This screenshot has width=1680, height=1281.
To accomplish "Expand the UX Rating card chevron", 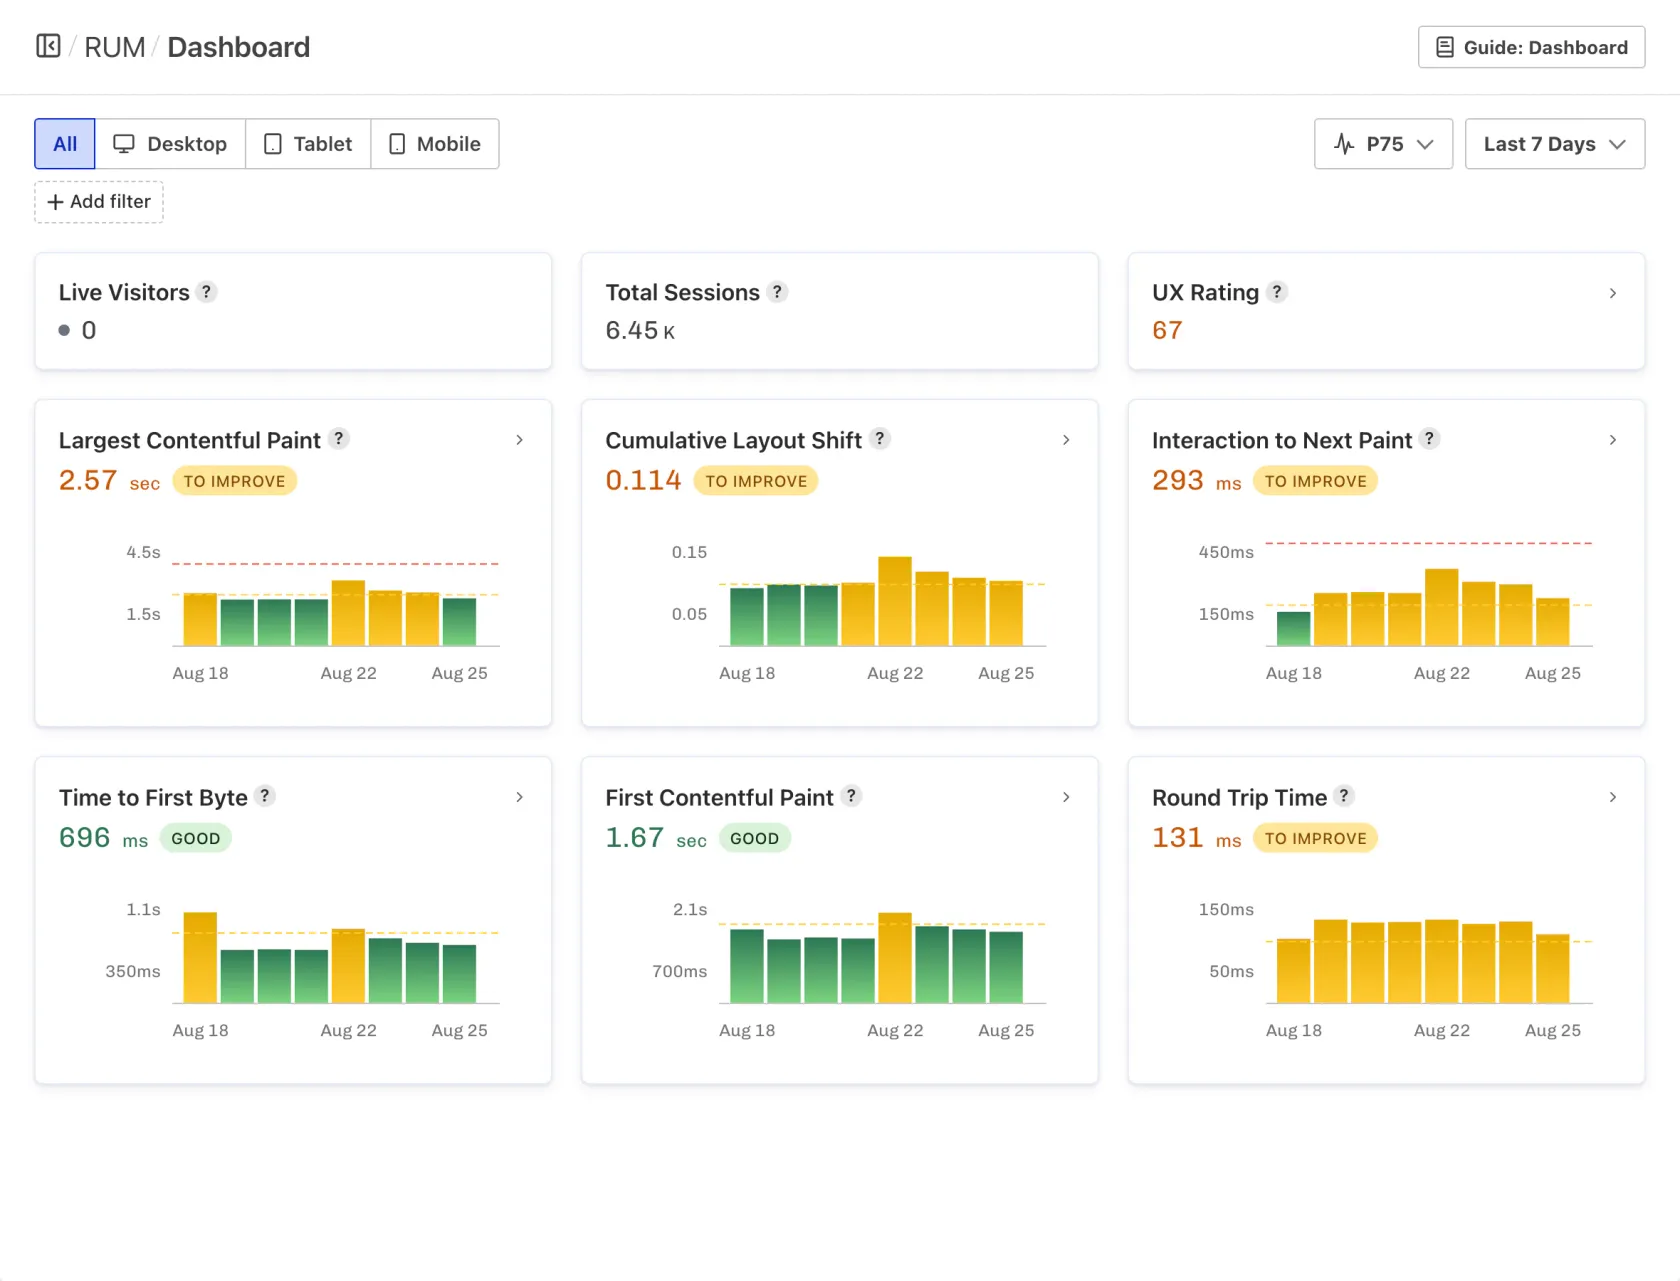I will 1612,293.
